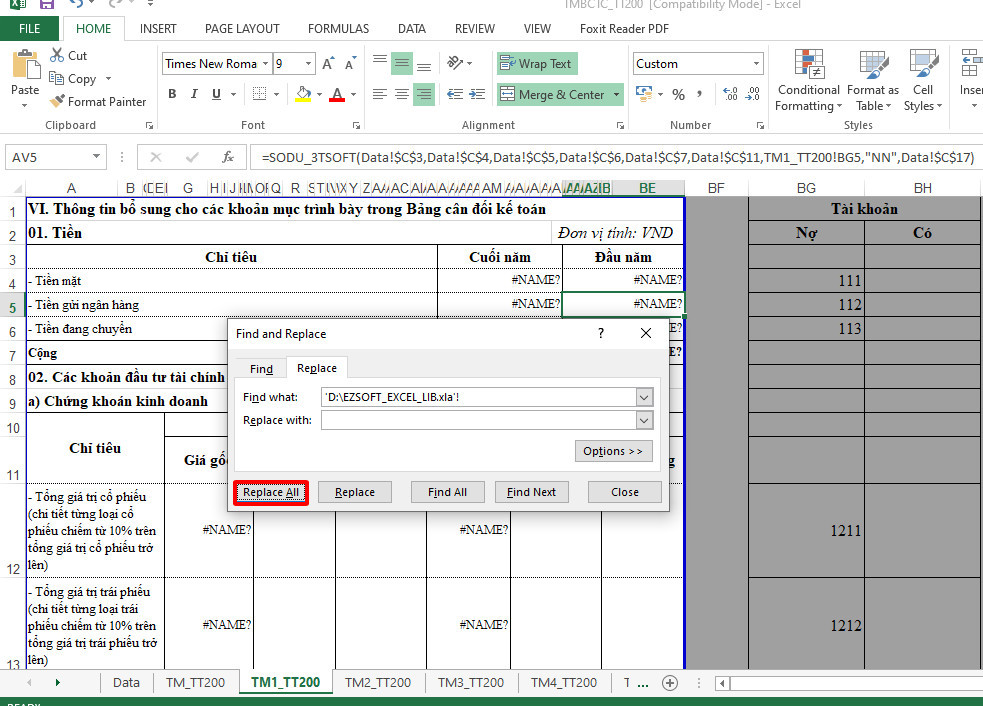This screenshot has width=983, height=706.
Task: Click the Close button in Find and Replace
Action: tap(625, 492)
